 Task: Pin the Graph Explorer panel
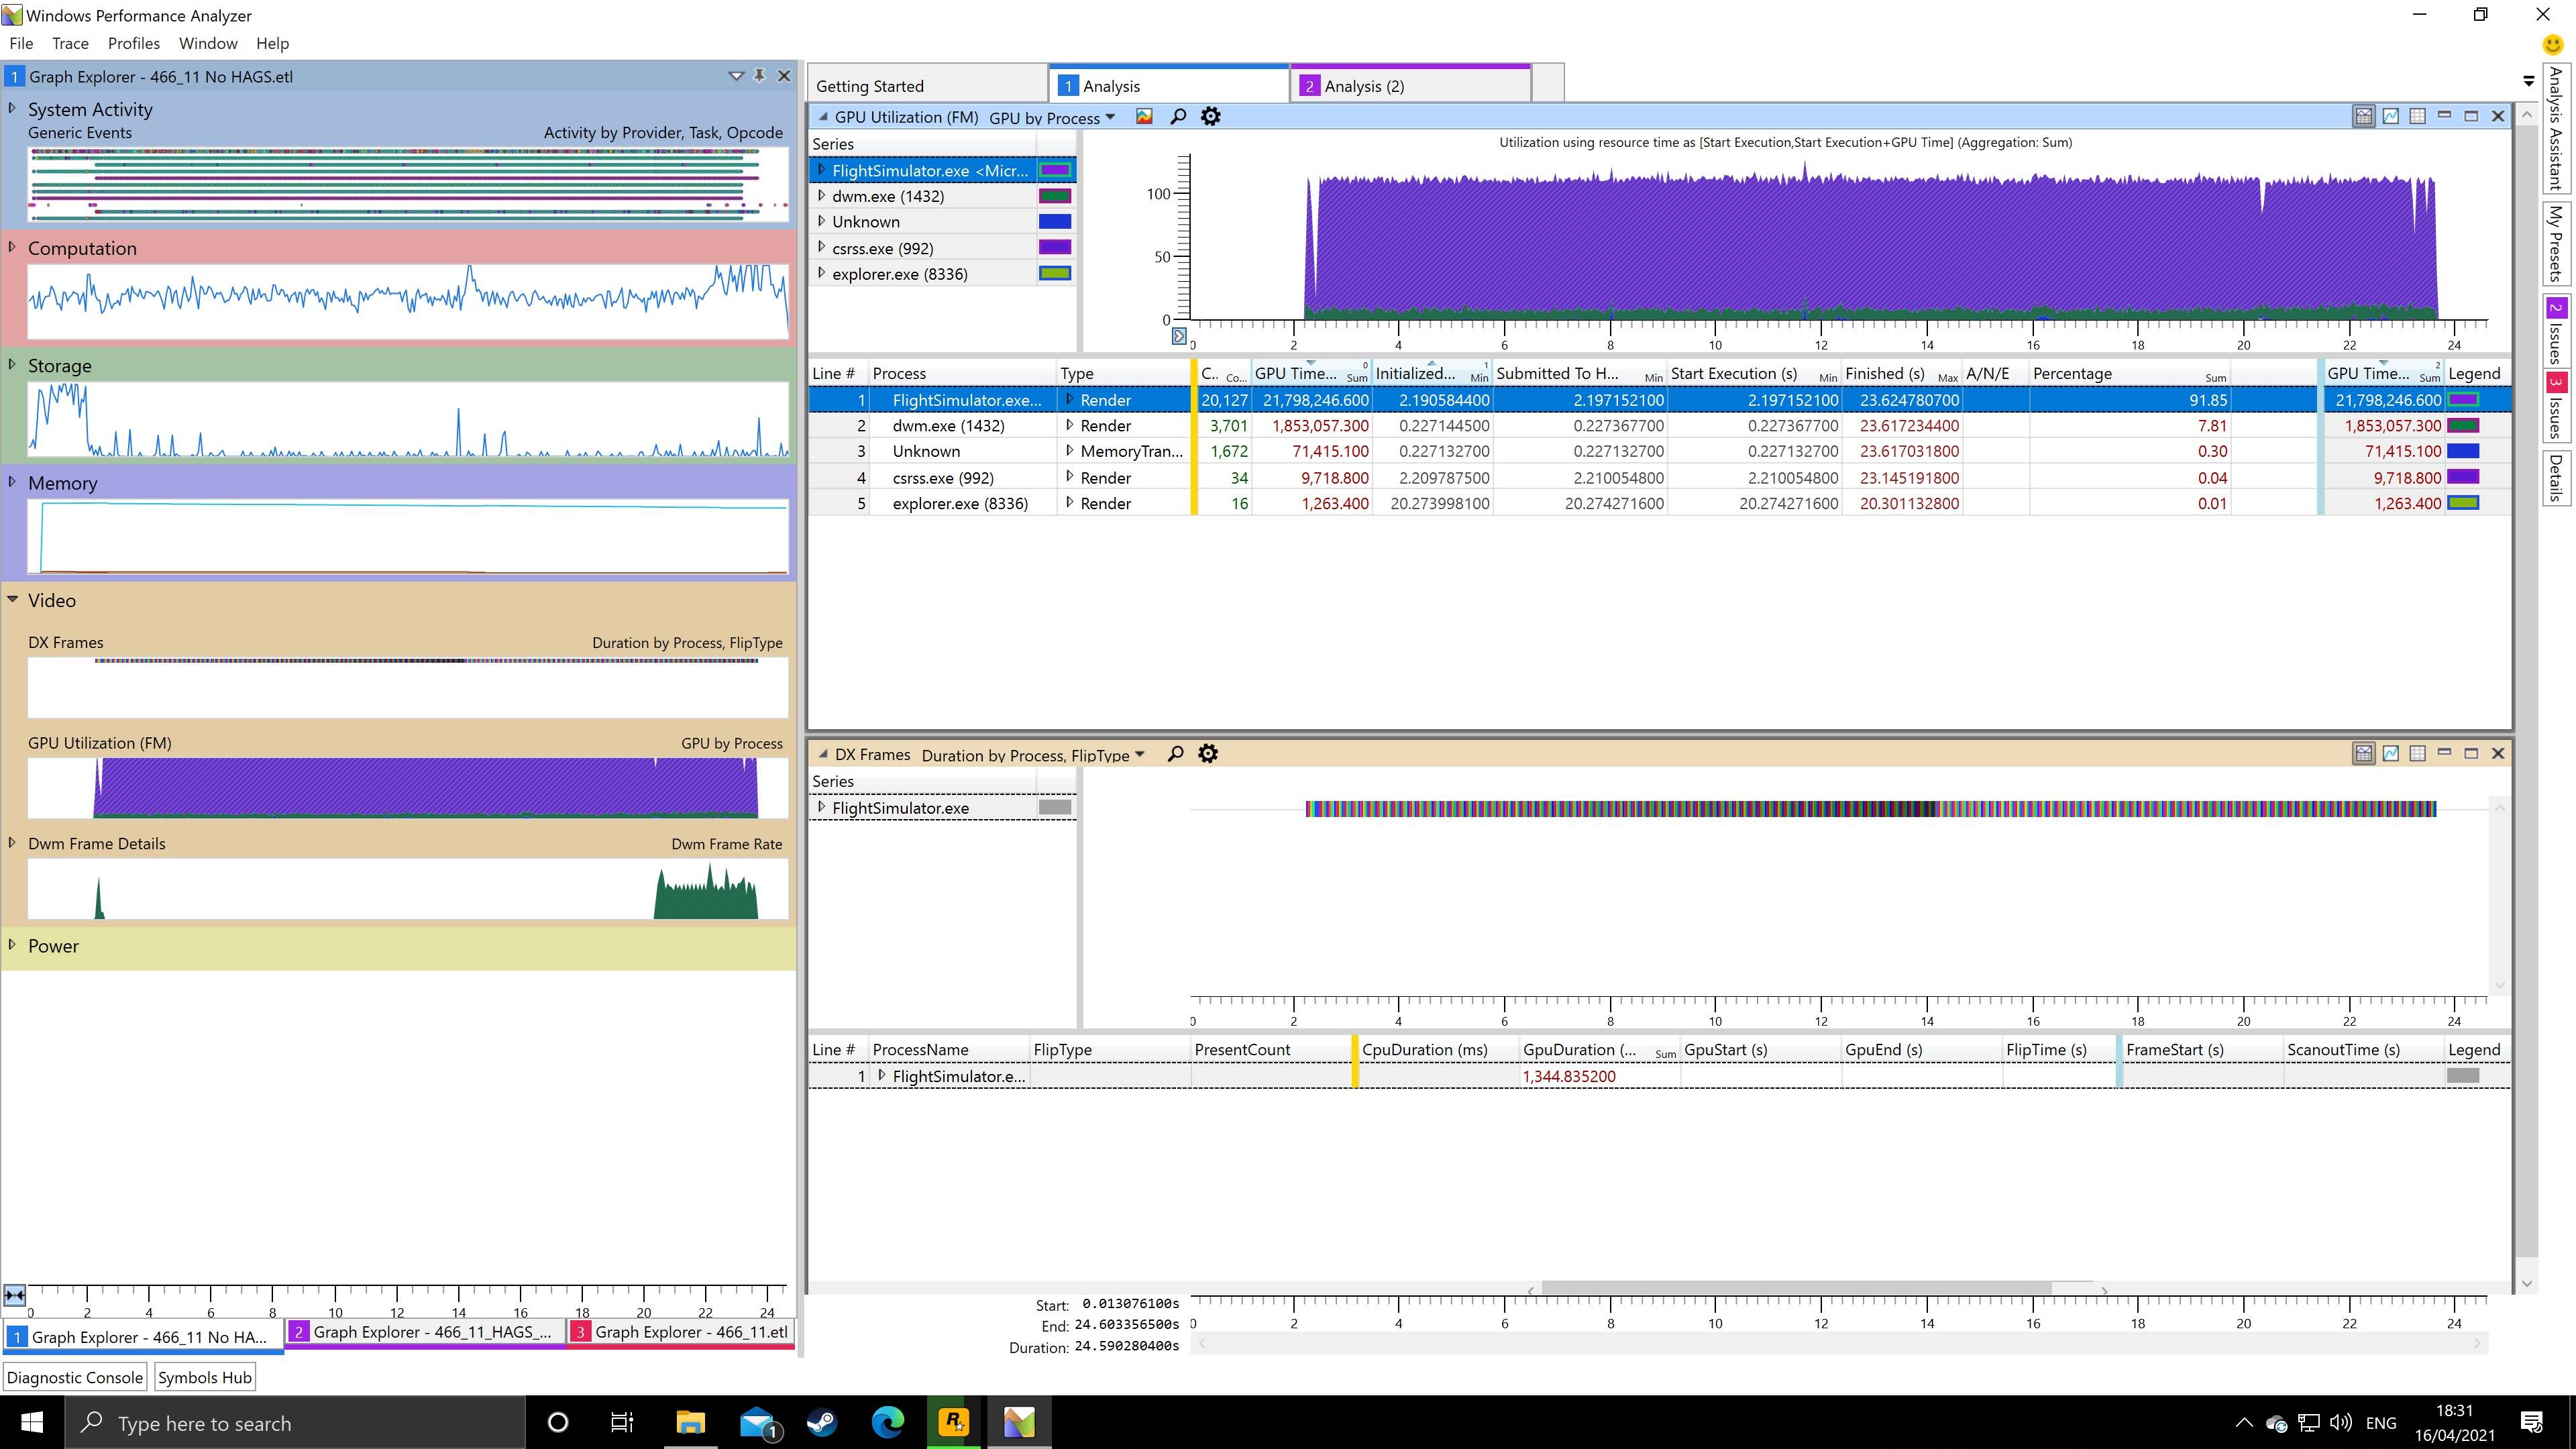(759, 76)
